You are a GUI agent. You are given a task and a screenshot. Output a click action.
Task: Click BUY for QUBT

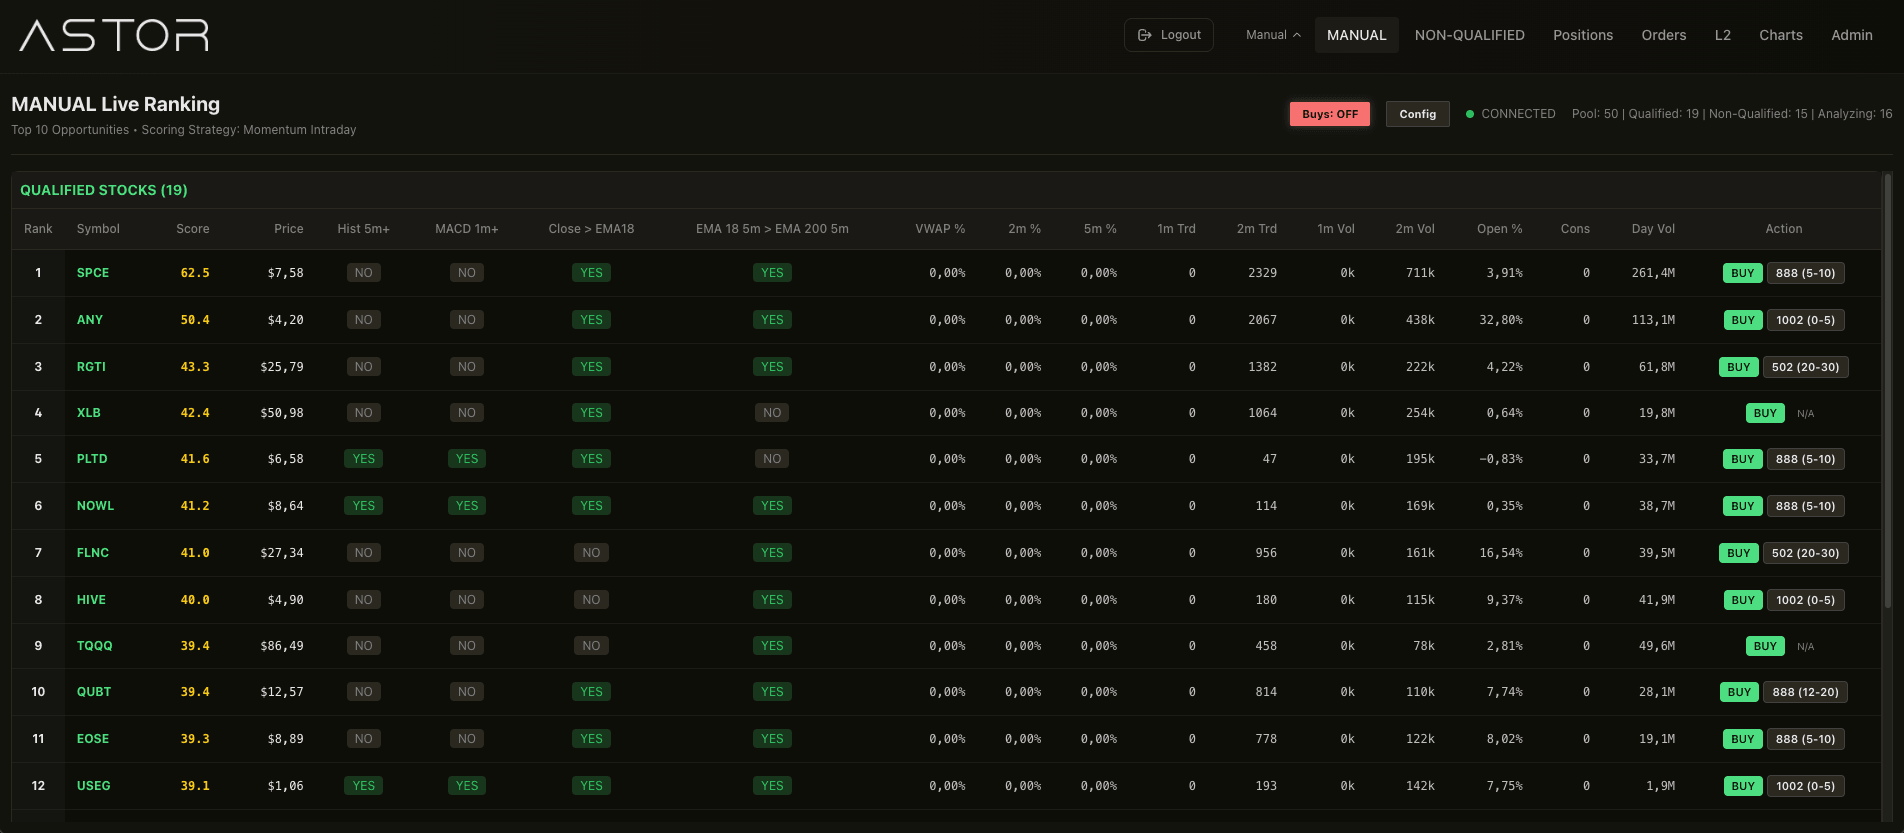(x=1739, y=692)
